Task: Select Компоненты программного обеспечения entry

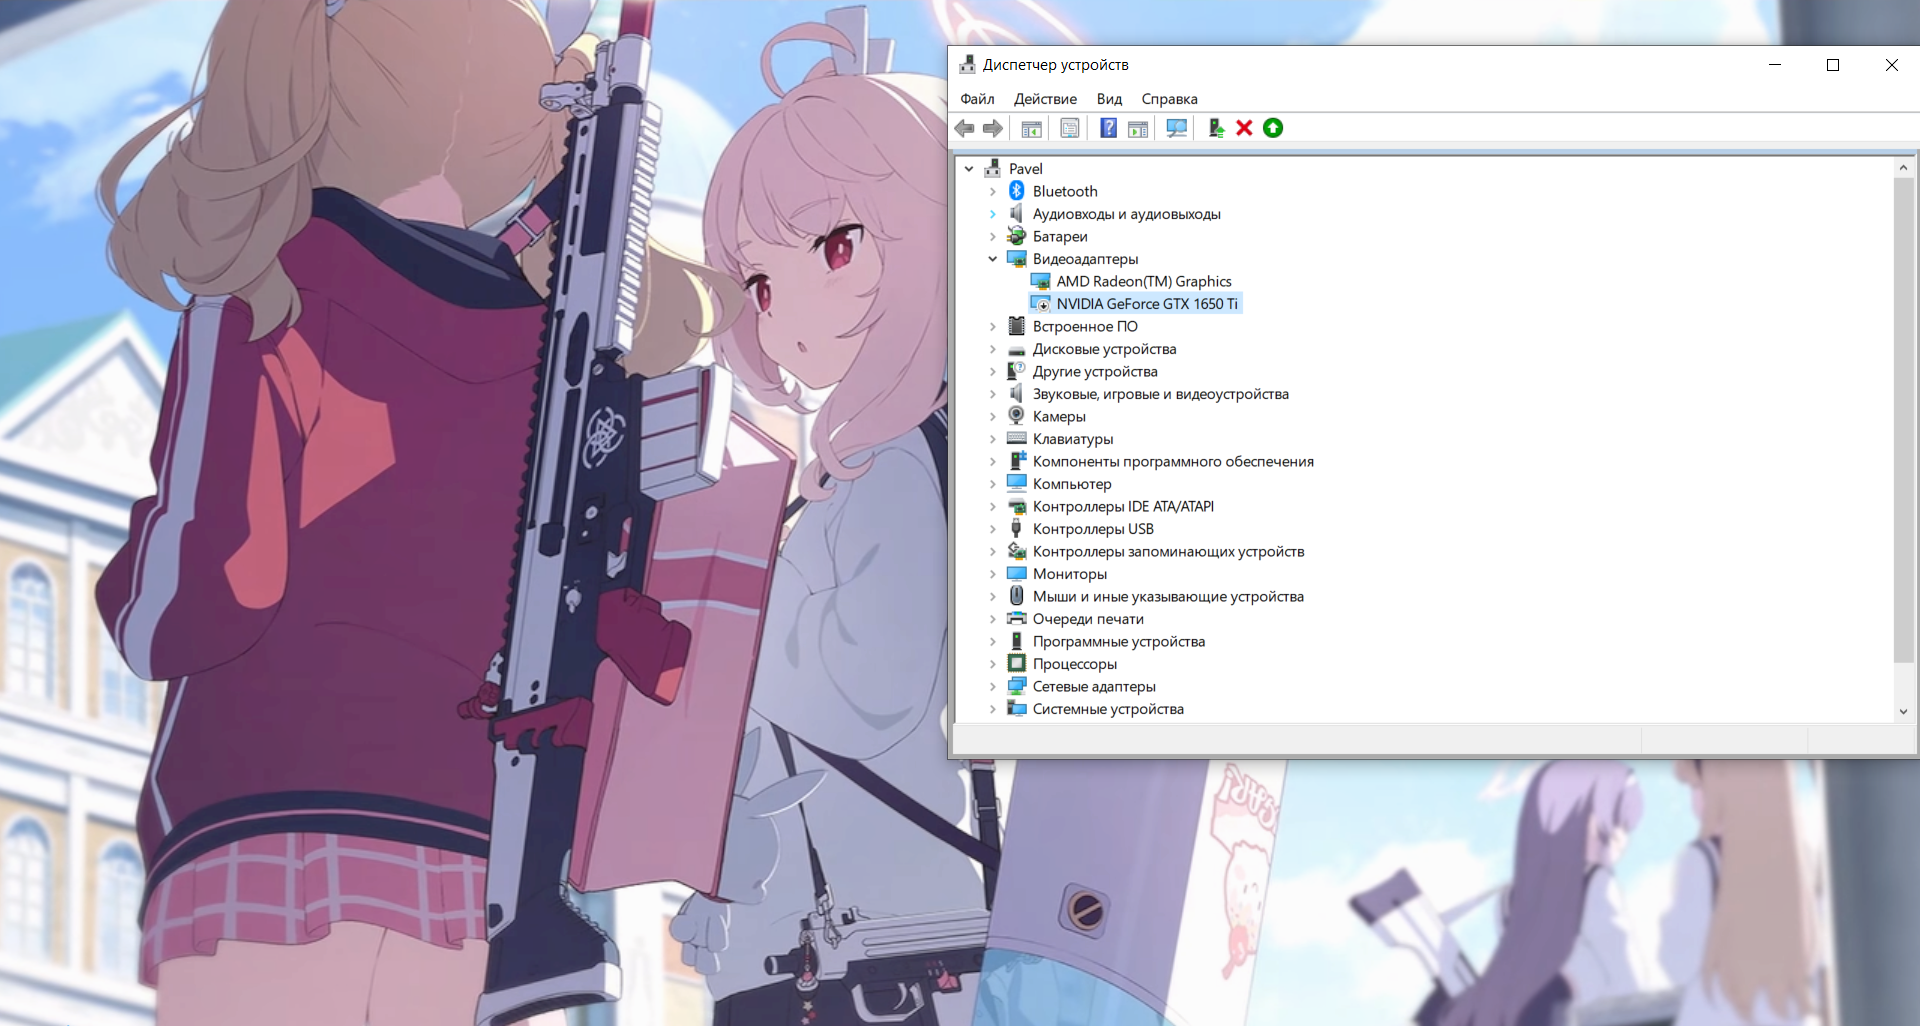Action: click(x=1173, y=461)
